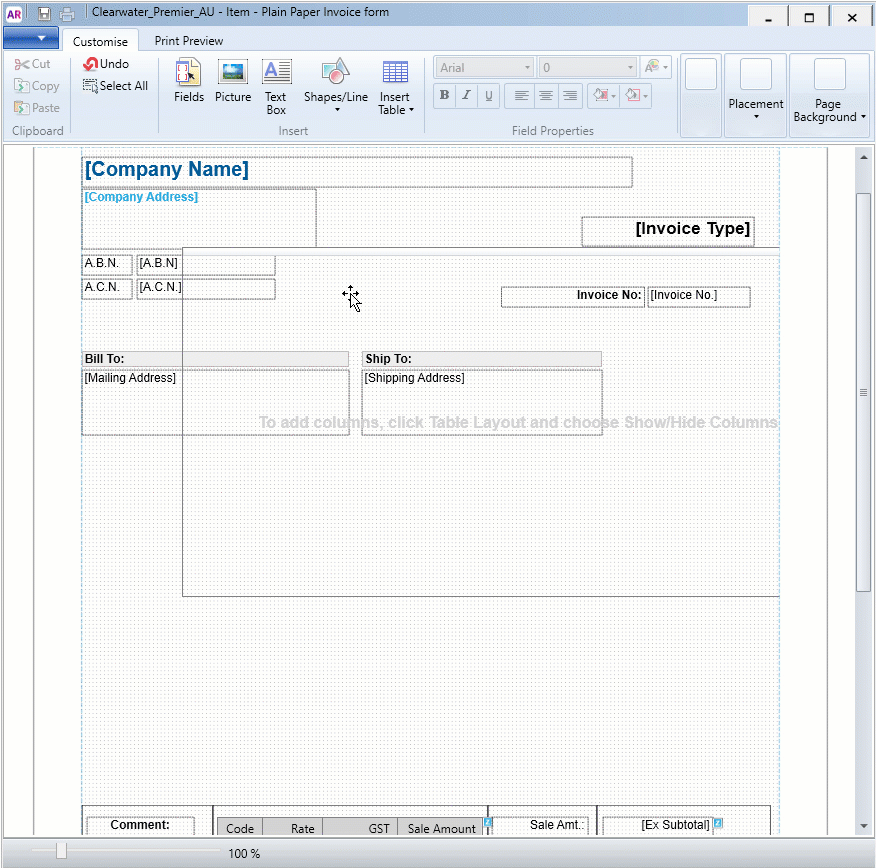Image resolution: width=876 pixels, height=868 pixels.
Task: Select the Ship To: header
Action: click(482, 359)
